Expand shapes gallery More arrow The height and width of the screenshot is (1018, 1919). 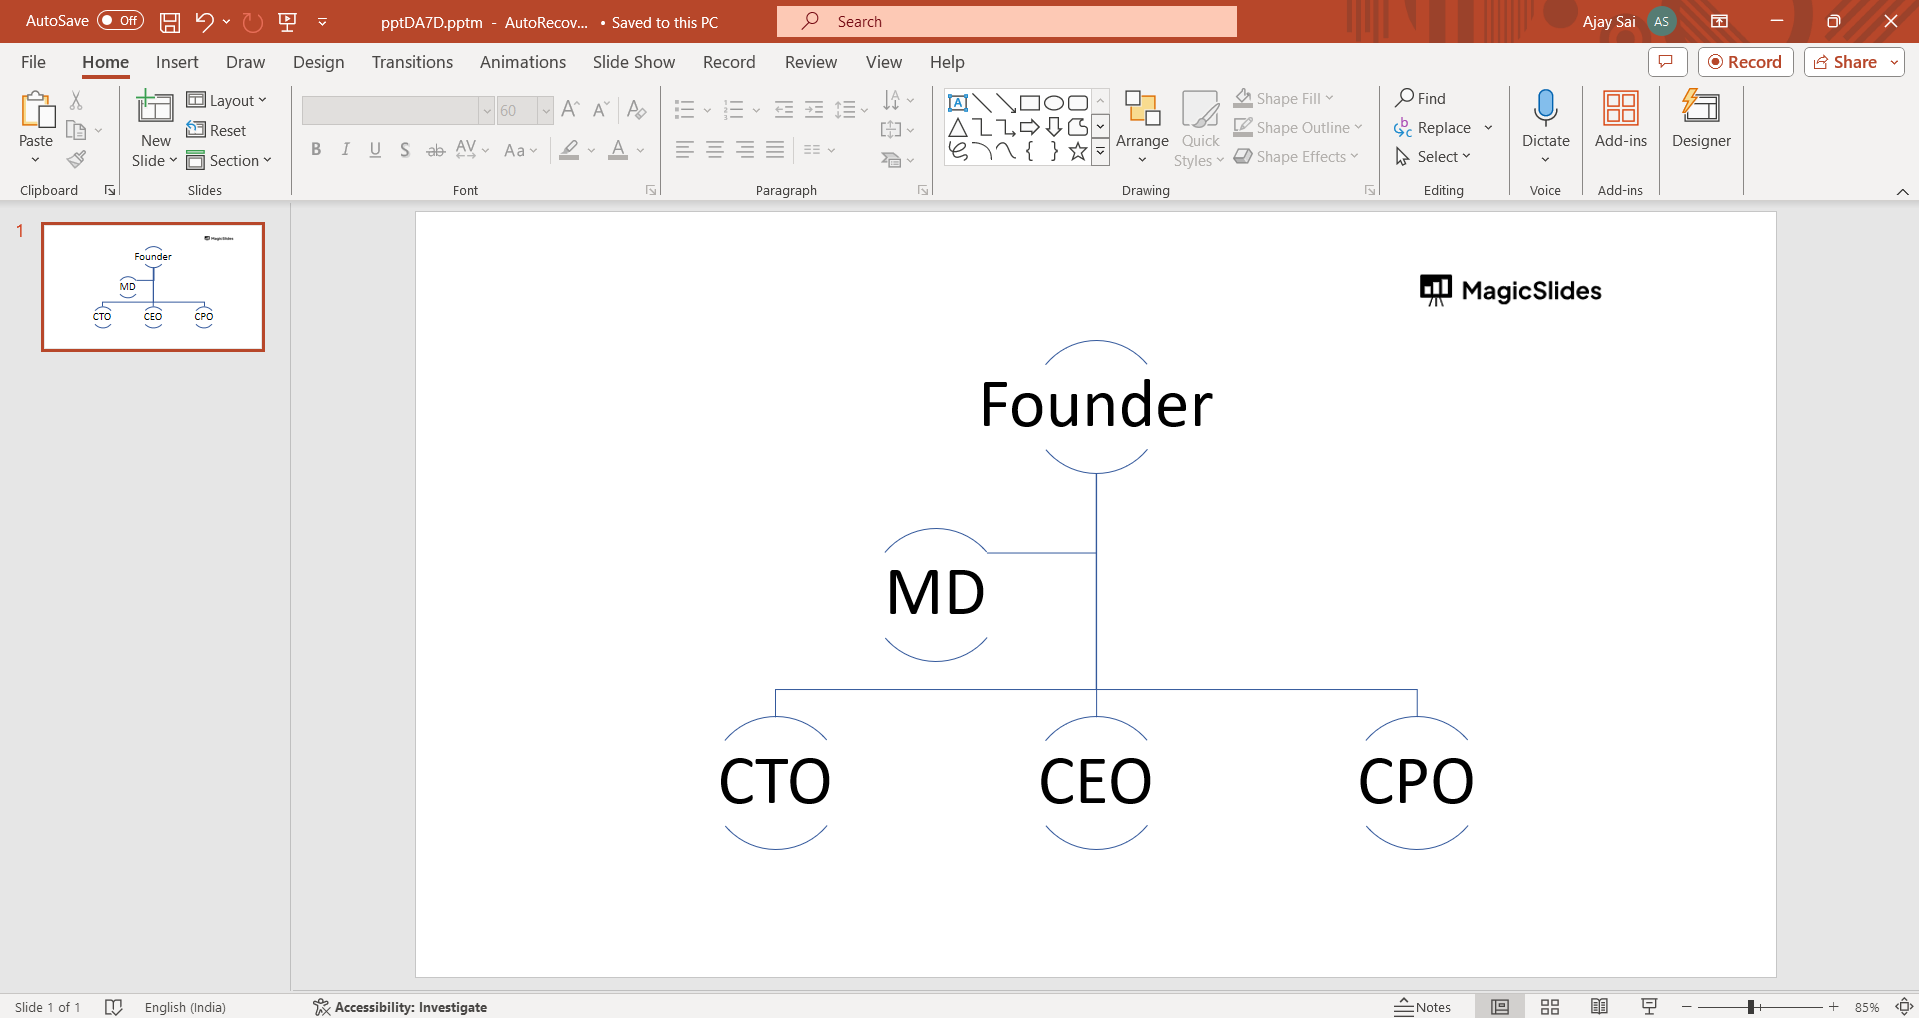pos(1100,153)
